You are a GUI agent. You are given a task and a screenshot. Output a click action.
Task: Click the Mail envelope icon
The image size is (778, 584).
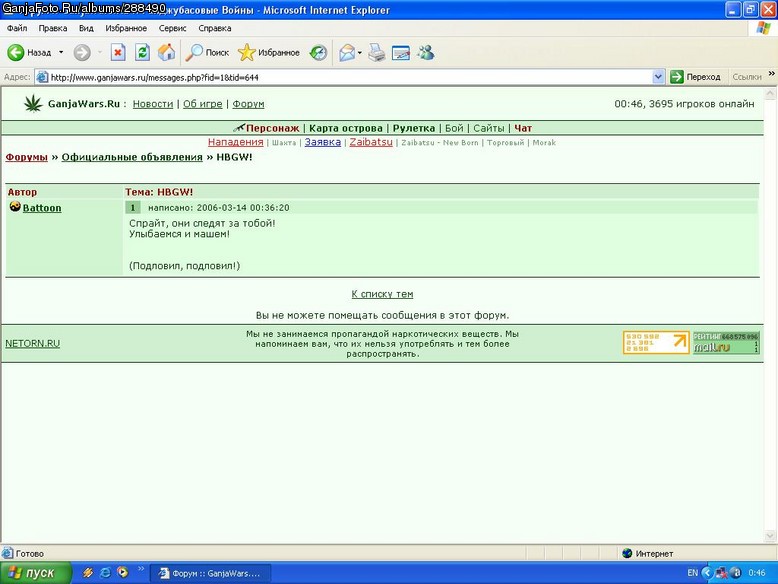click(347, 53)
